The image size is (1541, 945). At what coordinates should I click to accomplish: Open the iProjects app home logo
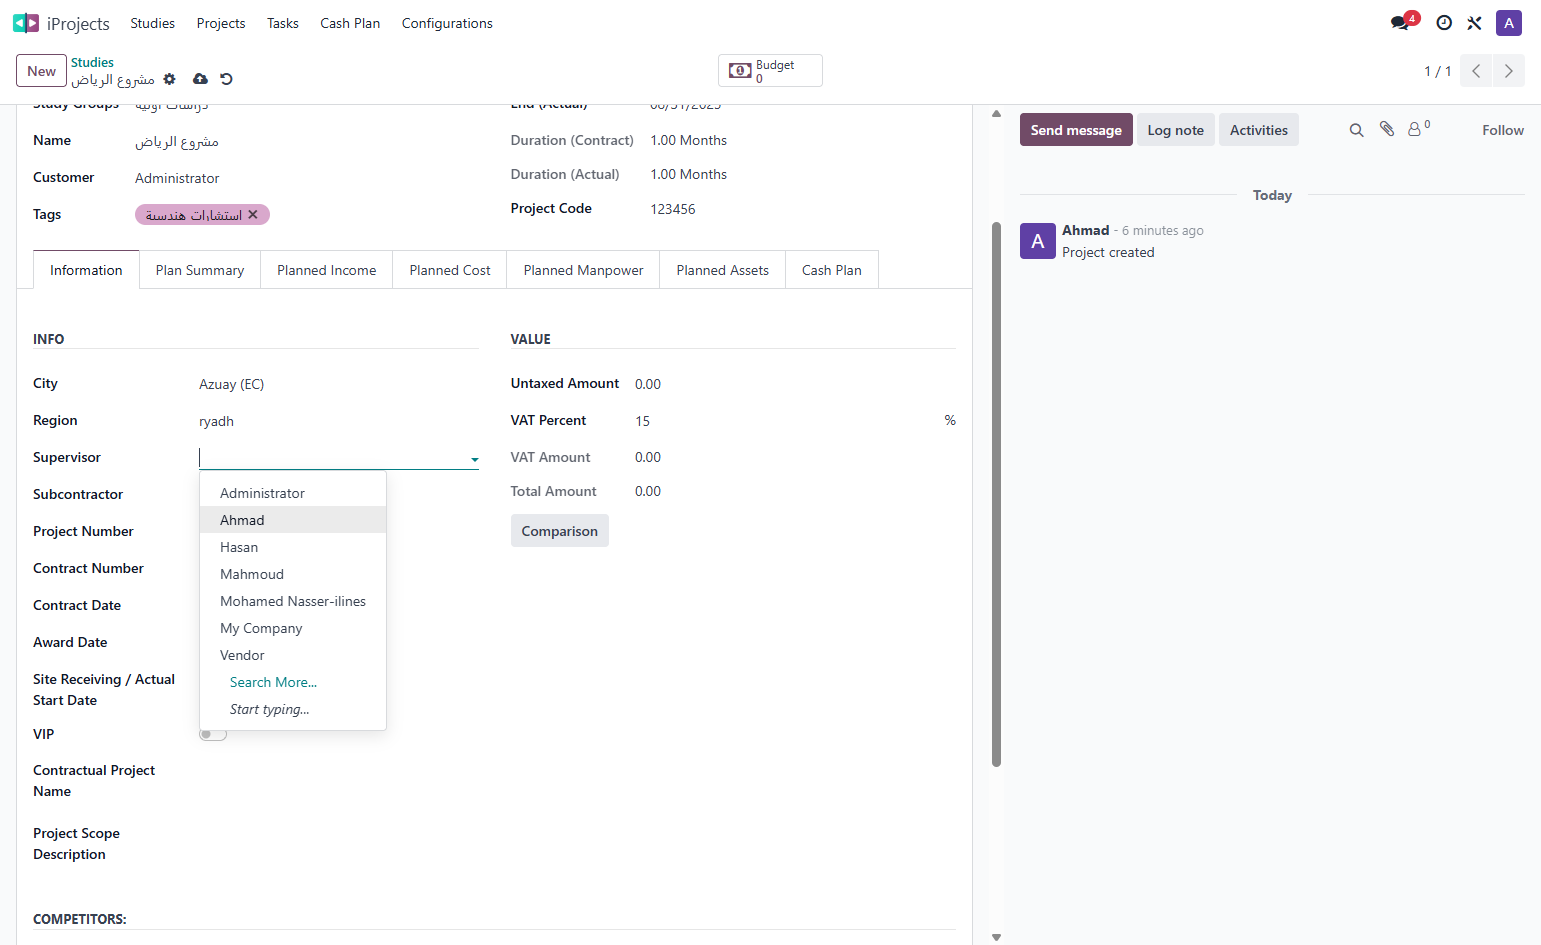click(x=26, y=23)
